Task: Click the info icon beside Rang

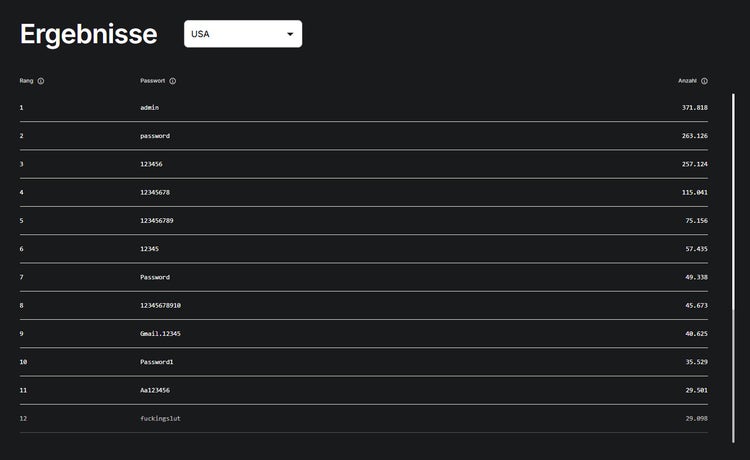Action: [x=40, y=81]
